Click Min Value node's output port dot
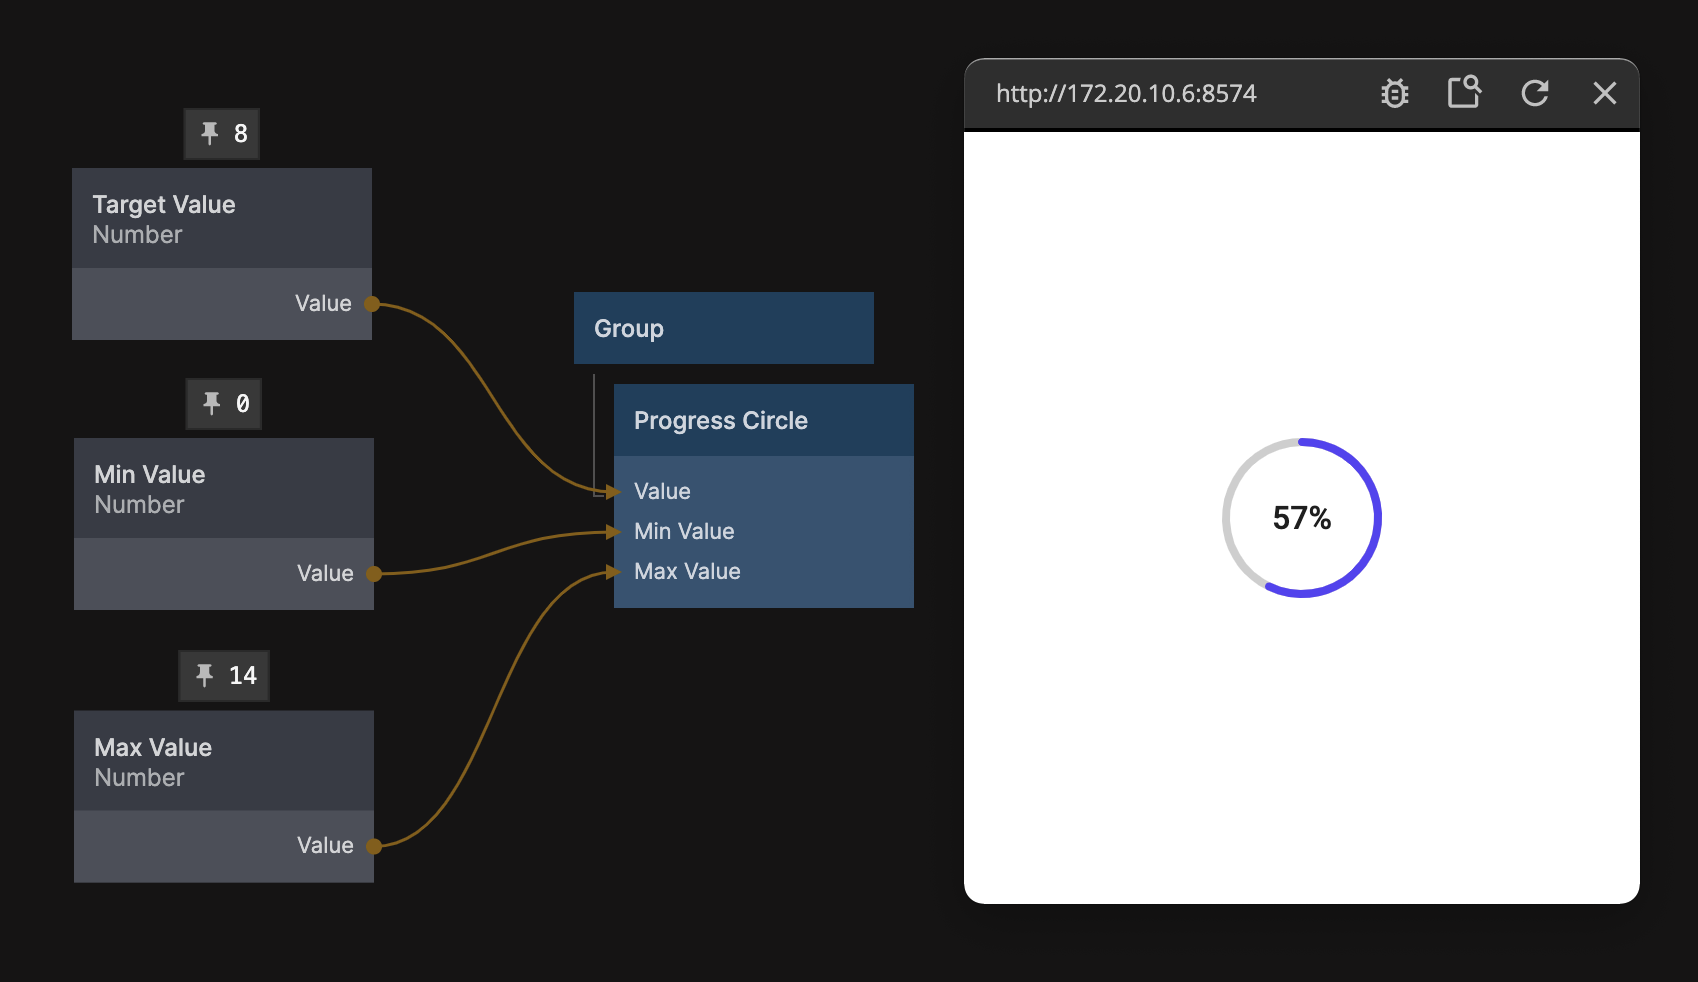1698x982 pixels. 374,574
